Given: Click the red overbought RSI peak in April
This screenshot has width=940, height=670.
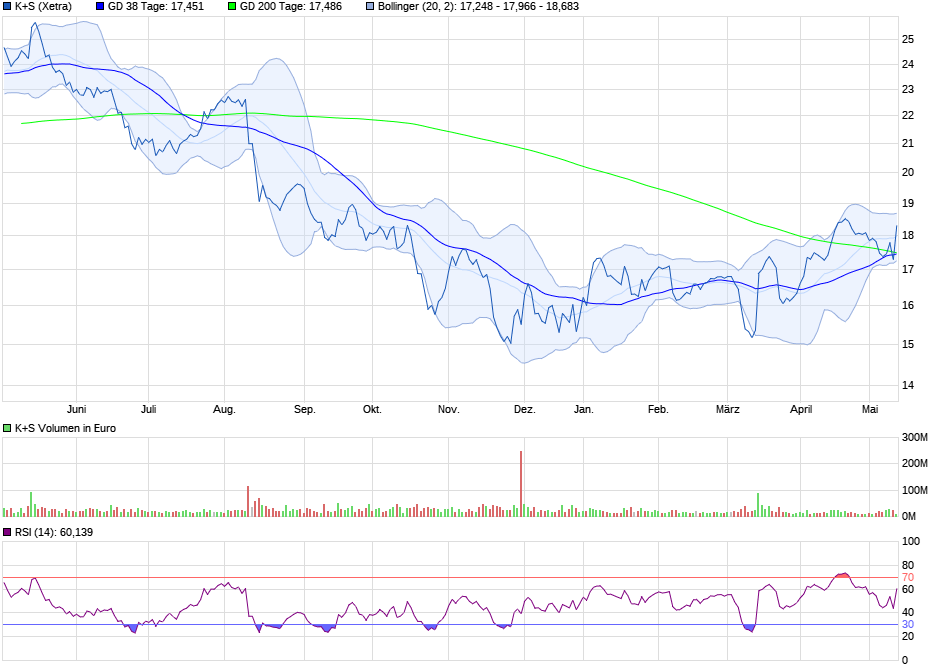Looking at the screenshot, I should [842, 575].
